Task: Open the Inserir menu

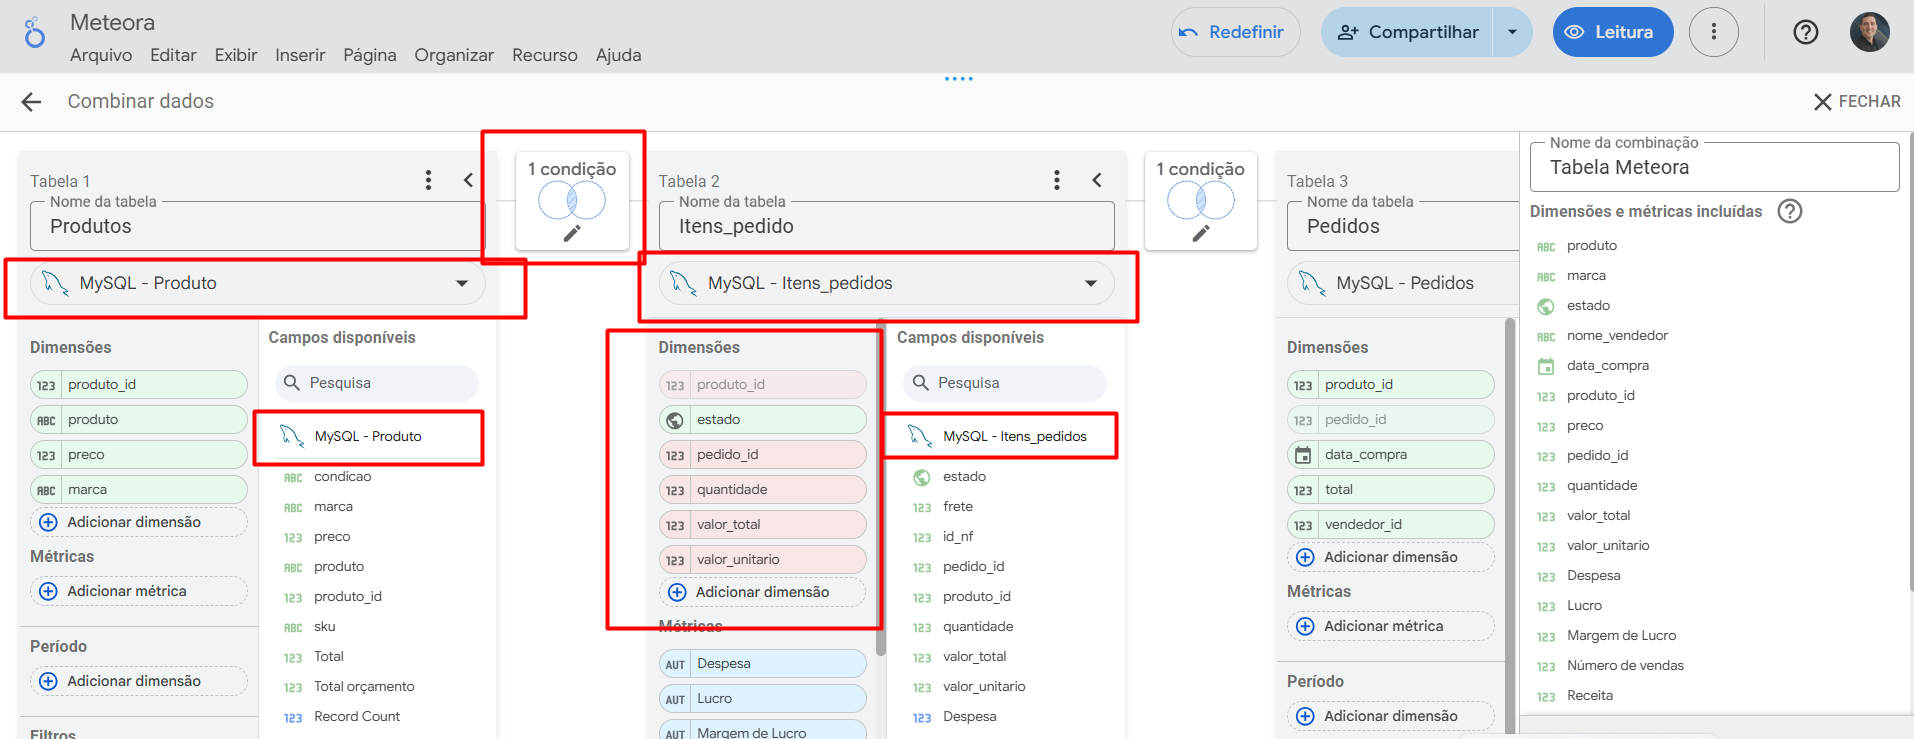Action: (300, 55)
